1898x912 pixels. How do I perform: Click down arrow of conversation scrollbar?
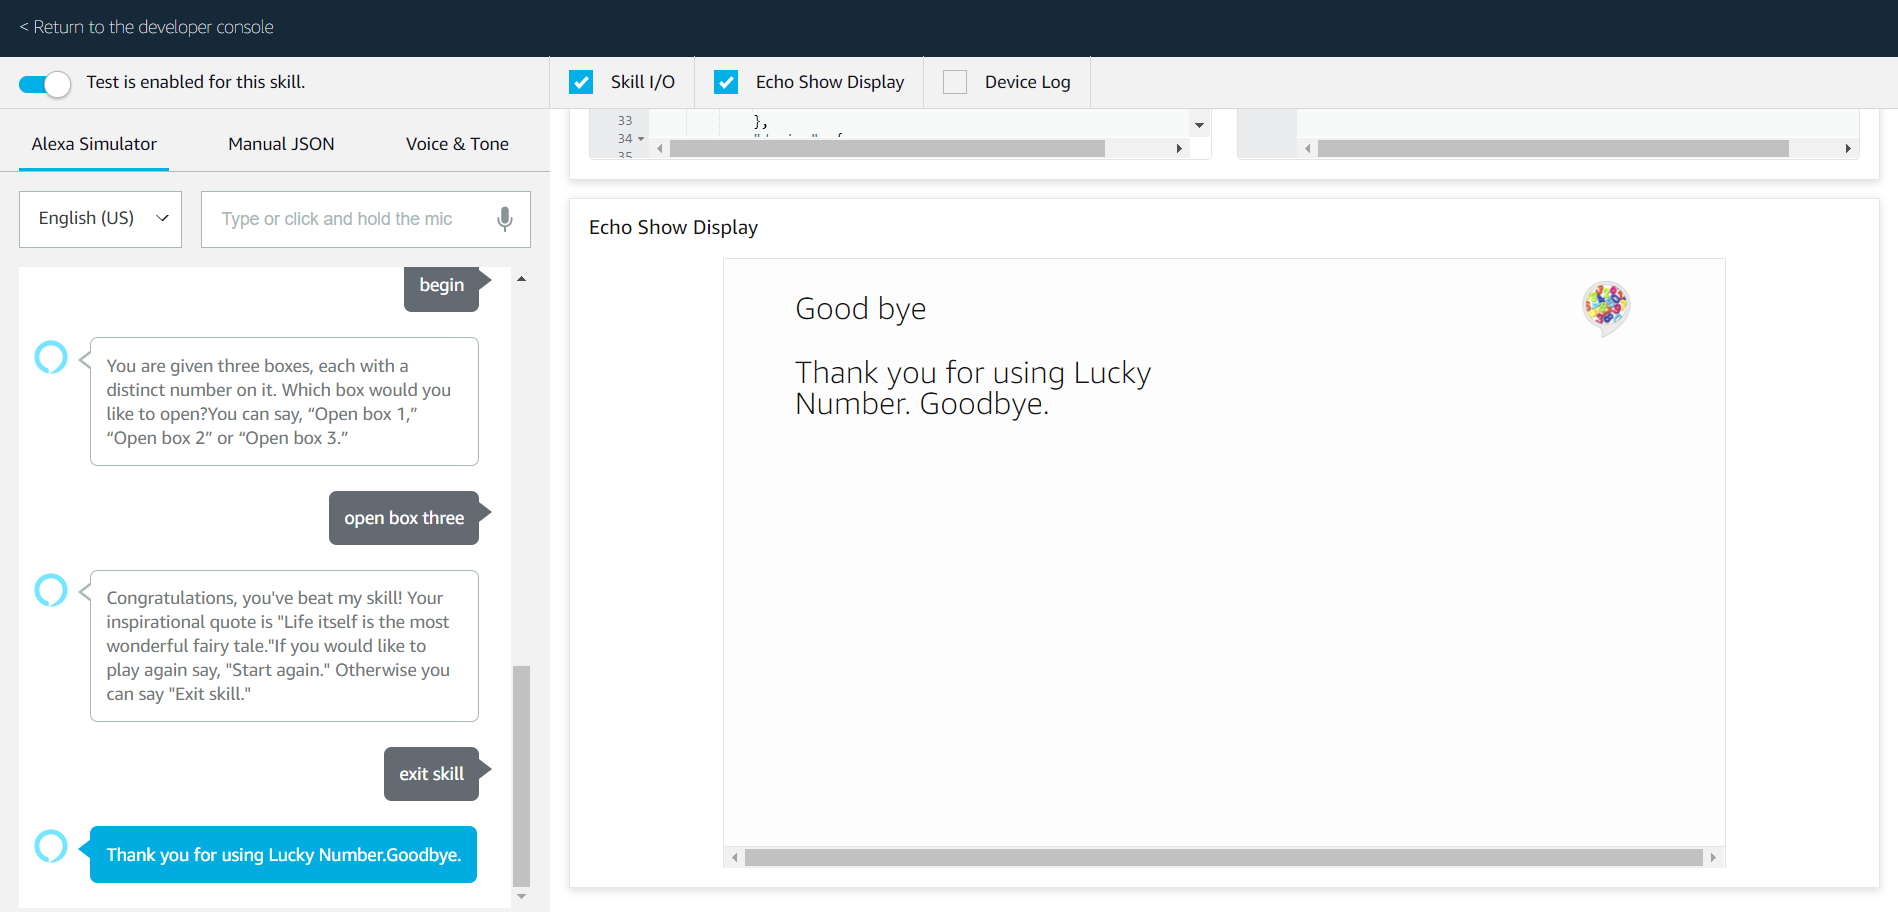(x=521, y=896)
